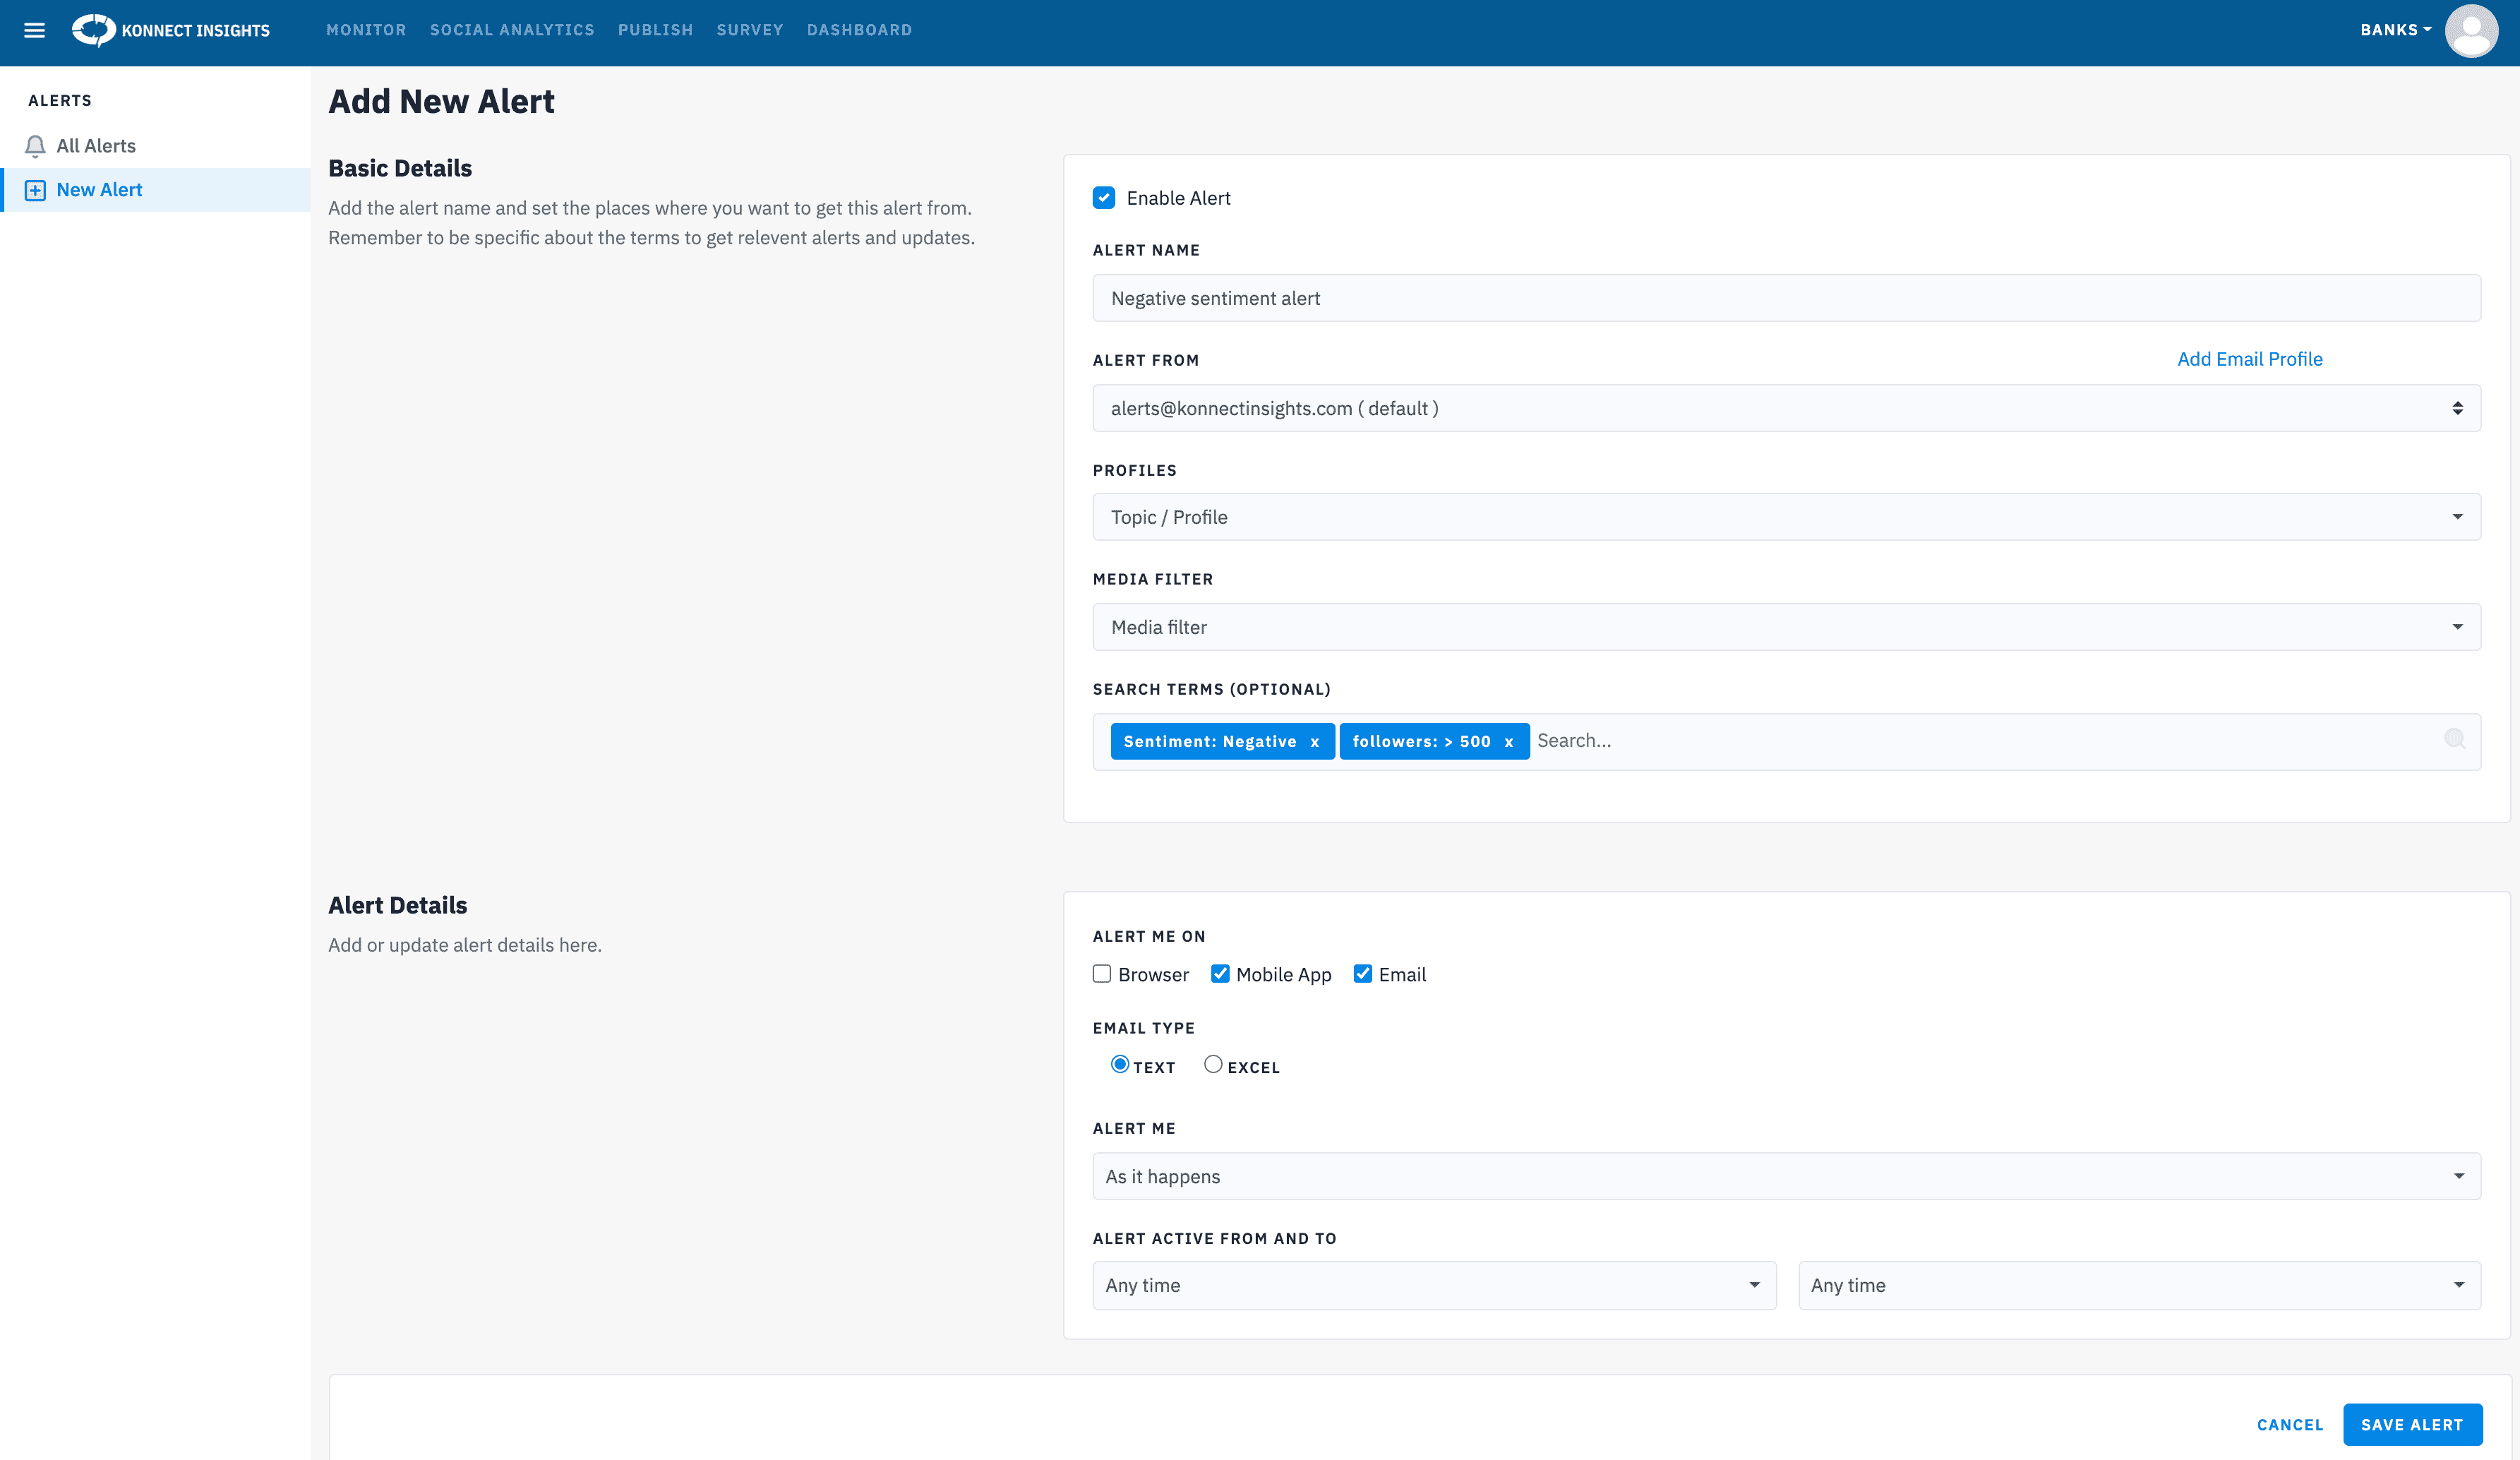This screenshot has height=1460, width=2520.
Task: Expand the Media filter dropdown
Action: point(1786,627)
